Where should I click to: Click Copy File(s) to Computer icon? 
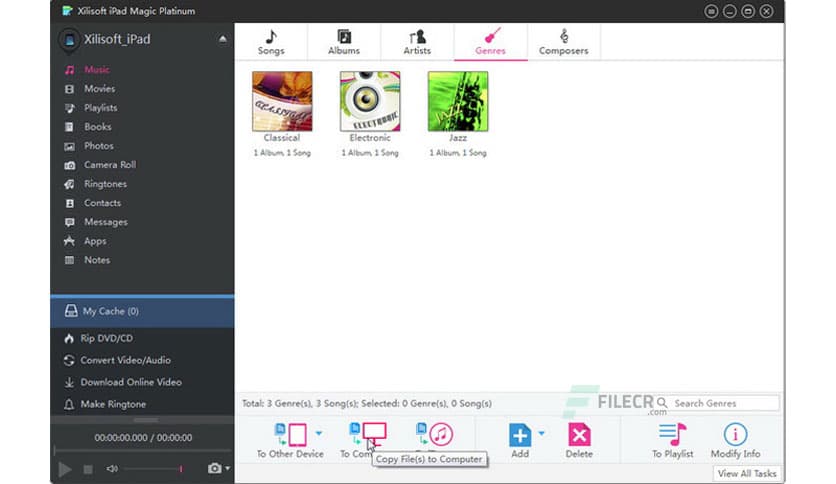[368, 434]
